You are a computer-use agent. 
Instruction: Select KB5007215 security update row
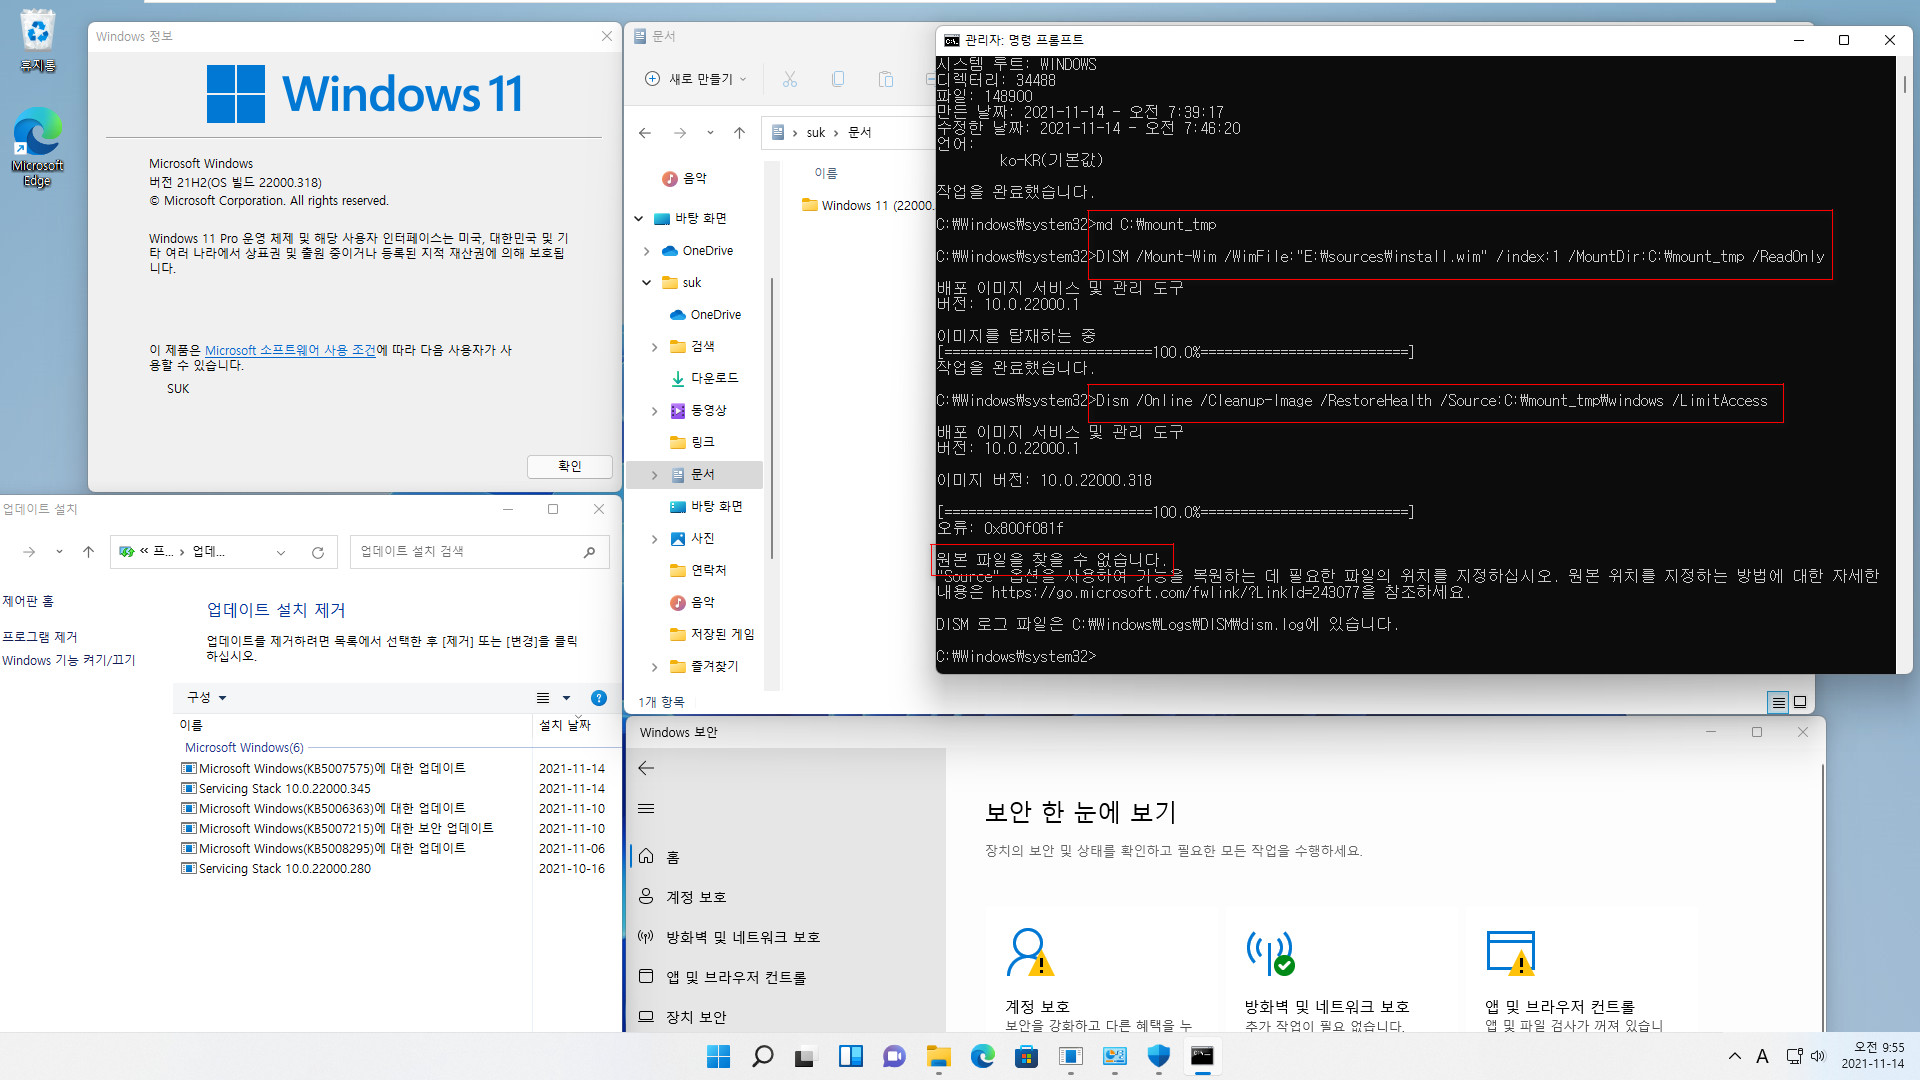coord(393,828)
